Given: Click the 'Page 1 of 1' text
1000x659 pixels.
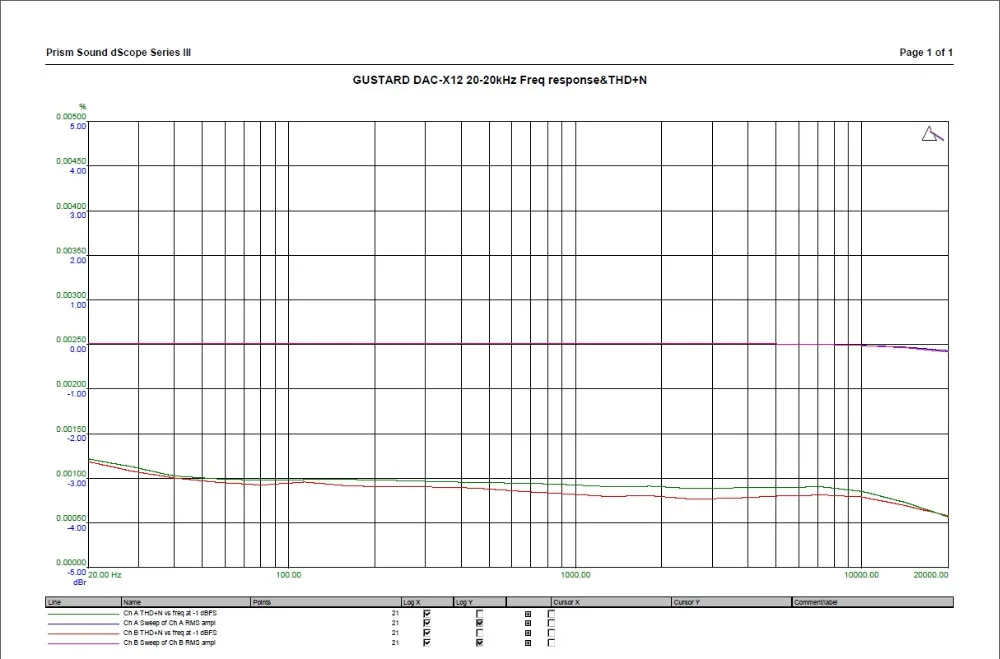Looking at the screenshot, I should [x=926, y=52].
